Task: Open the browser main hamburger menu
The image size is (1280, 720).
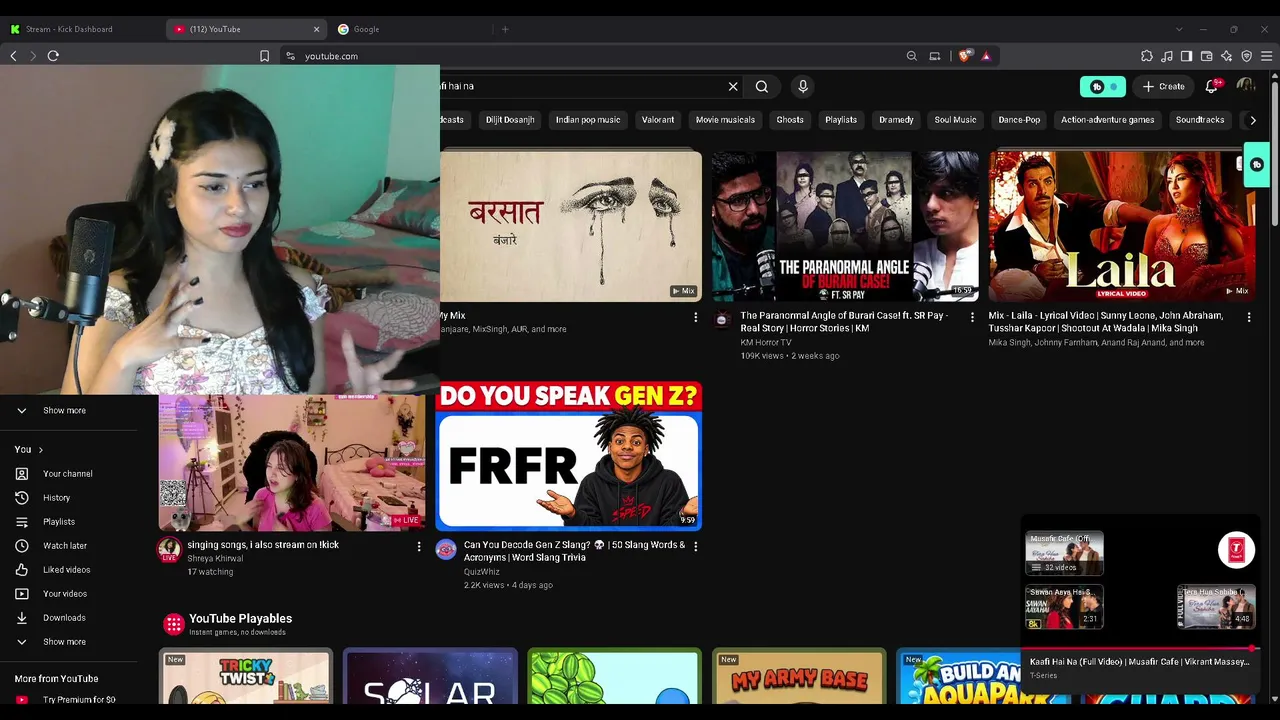Action: pyautogui.click(x=1266, y=56)
